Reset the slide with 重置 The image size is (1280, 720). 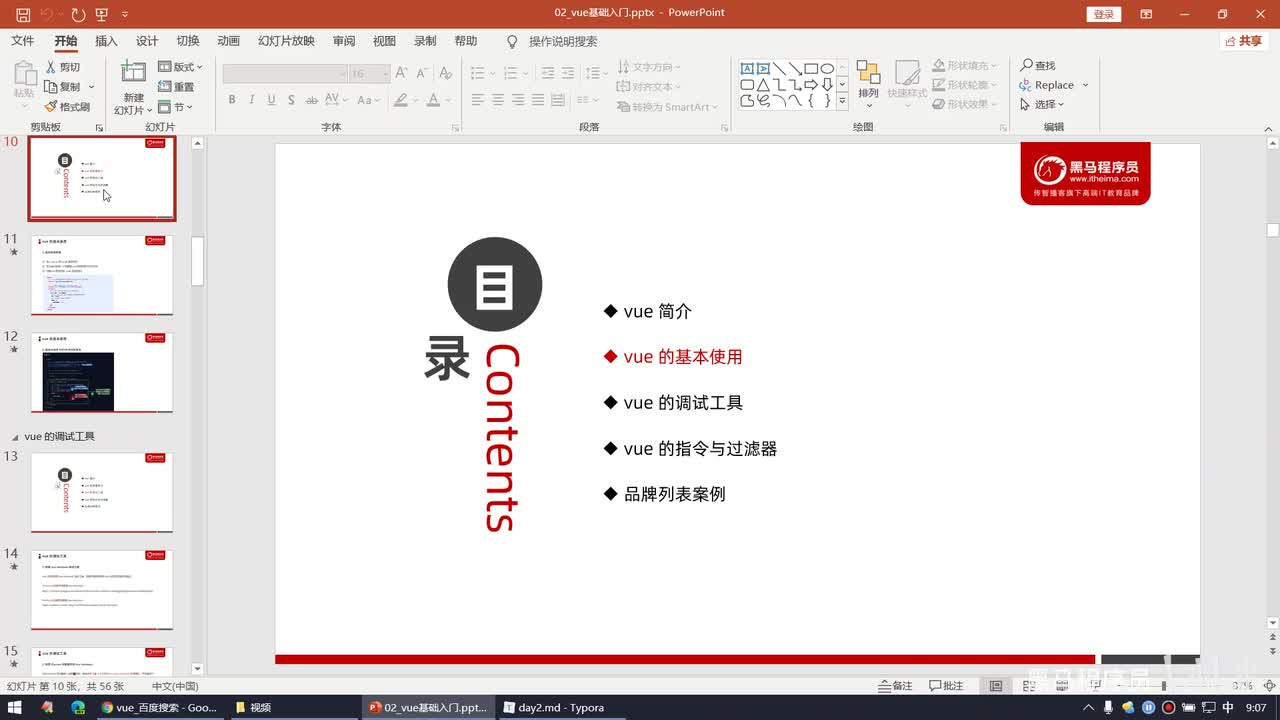coord(177,87)
